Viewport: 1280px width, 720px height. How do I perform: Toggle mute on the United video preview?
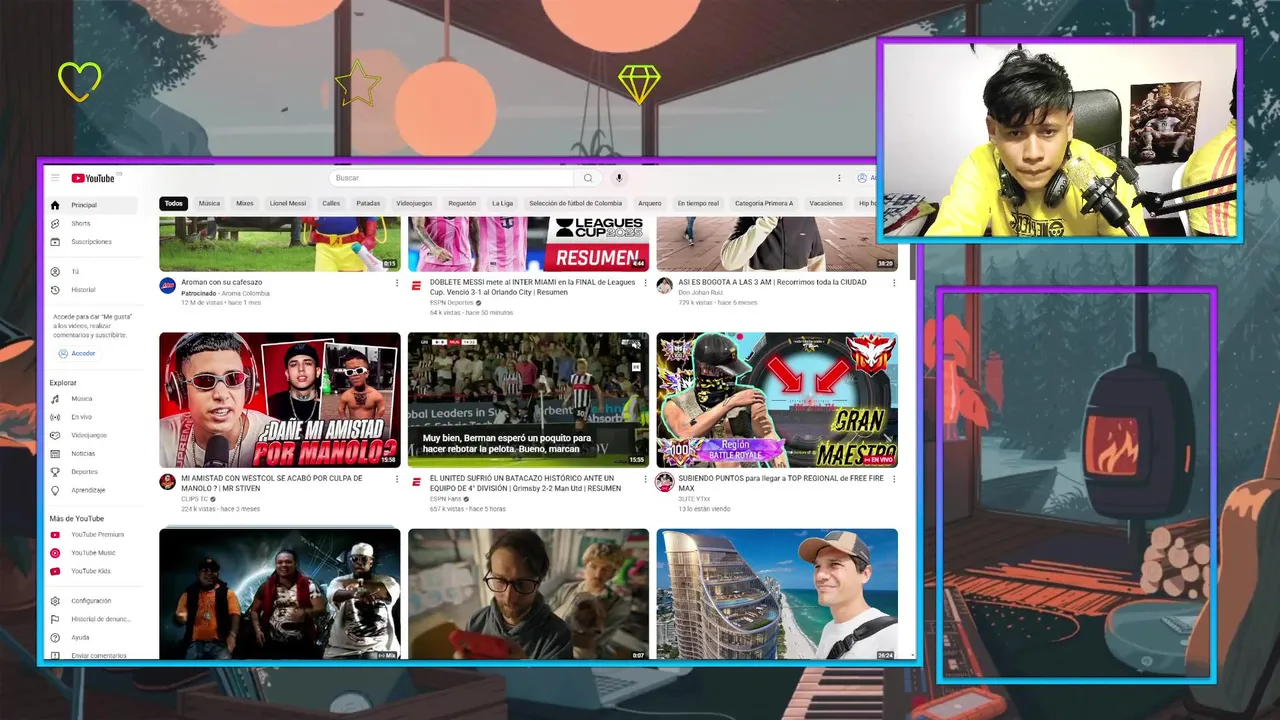[x=636, y=345]
